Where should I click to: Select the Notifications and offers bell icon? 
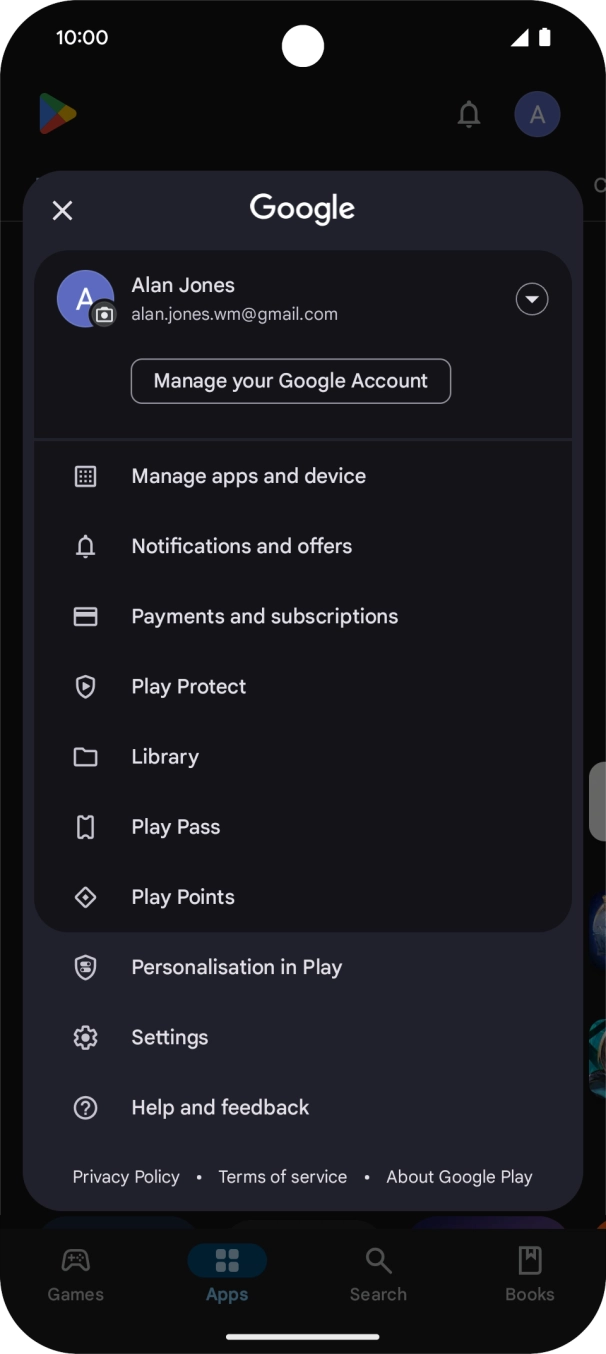coord(85,546)
